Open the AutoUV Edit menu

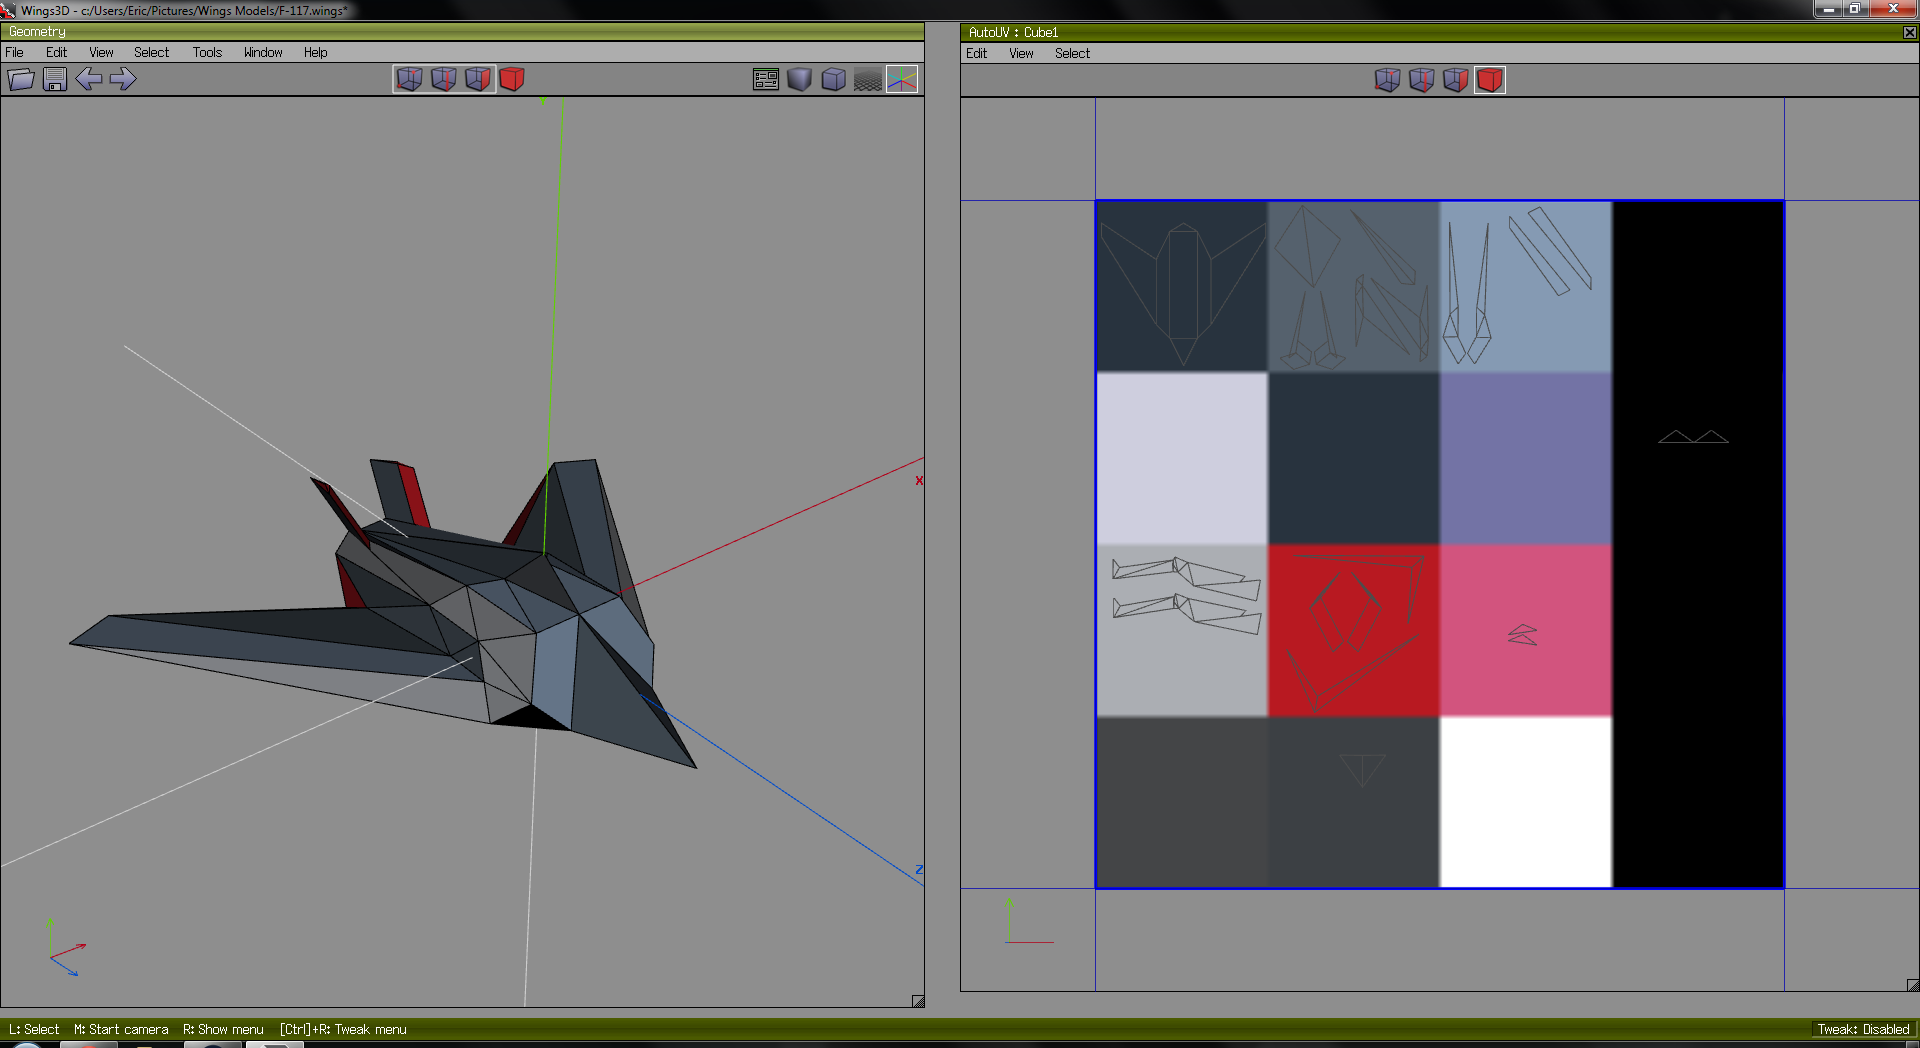point(977,53)
